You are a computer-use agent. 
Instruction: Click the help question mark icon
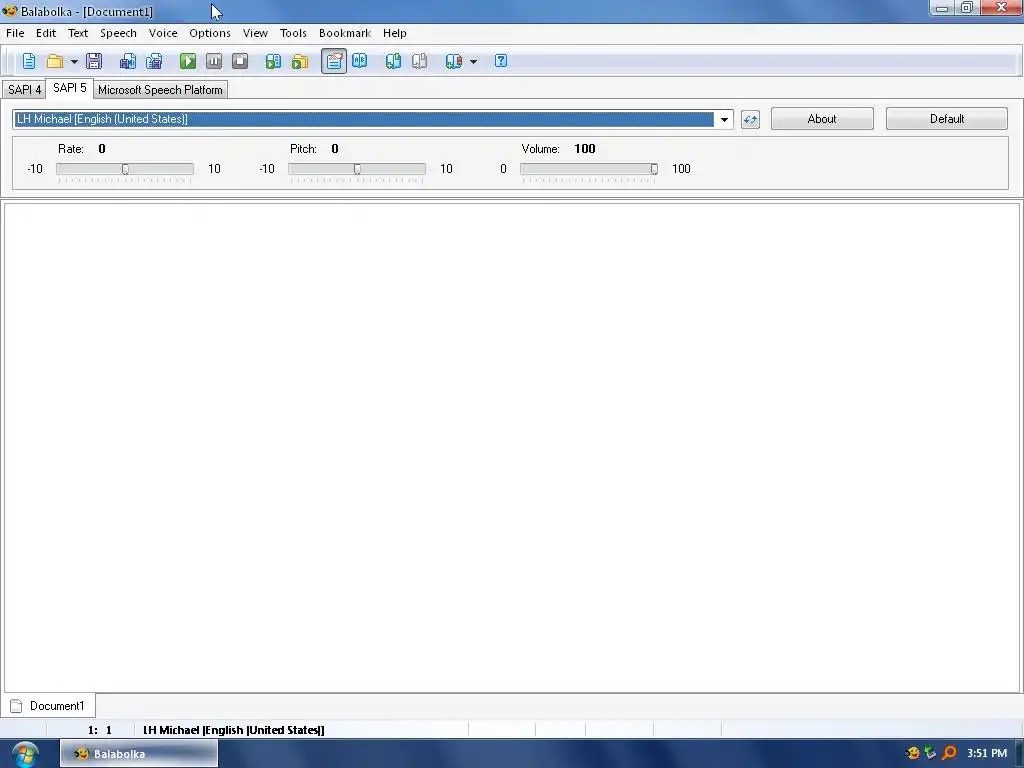coord(501,61)
